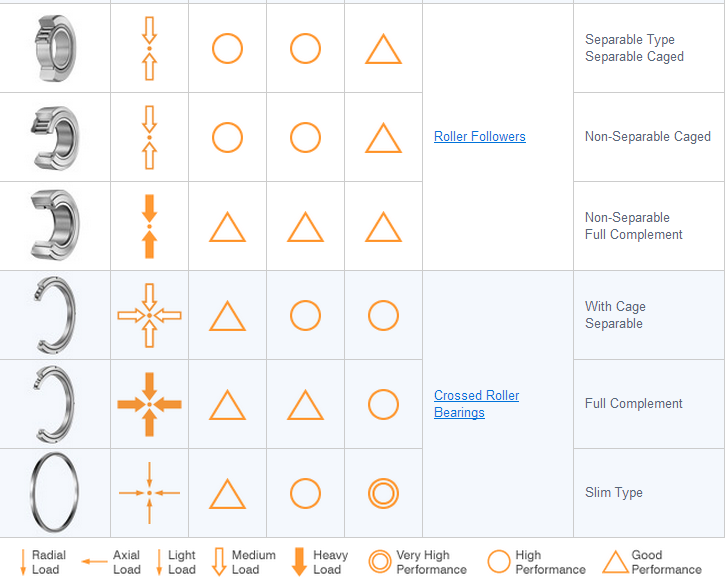The image size is (727, 579).
Task: Click the High Performance legend circle
Action: pyautogui.click(x=499, y=562)
